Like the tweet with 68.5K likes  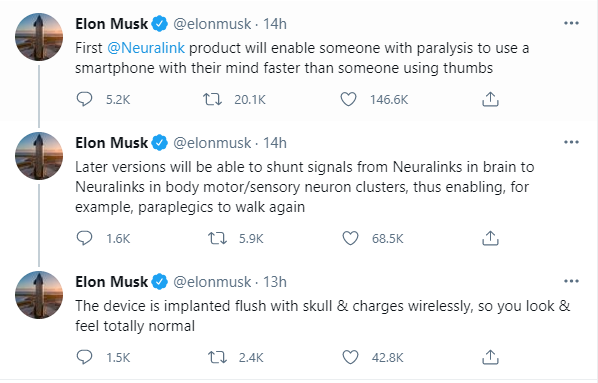click(x=350, y=238)
